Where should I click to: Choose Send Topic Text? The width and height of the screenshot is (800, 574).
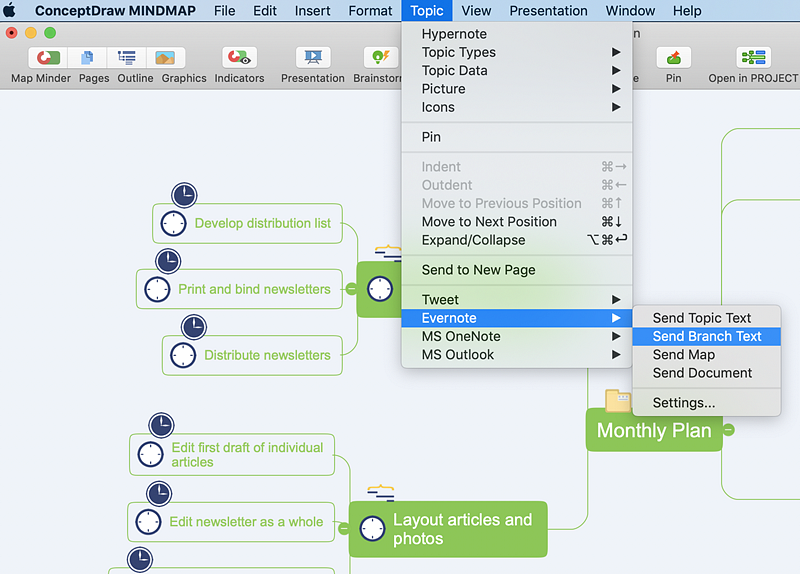tap(707, 318)
